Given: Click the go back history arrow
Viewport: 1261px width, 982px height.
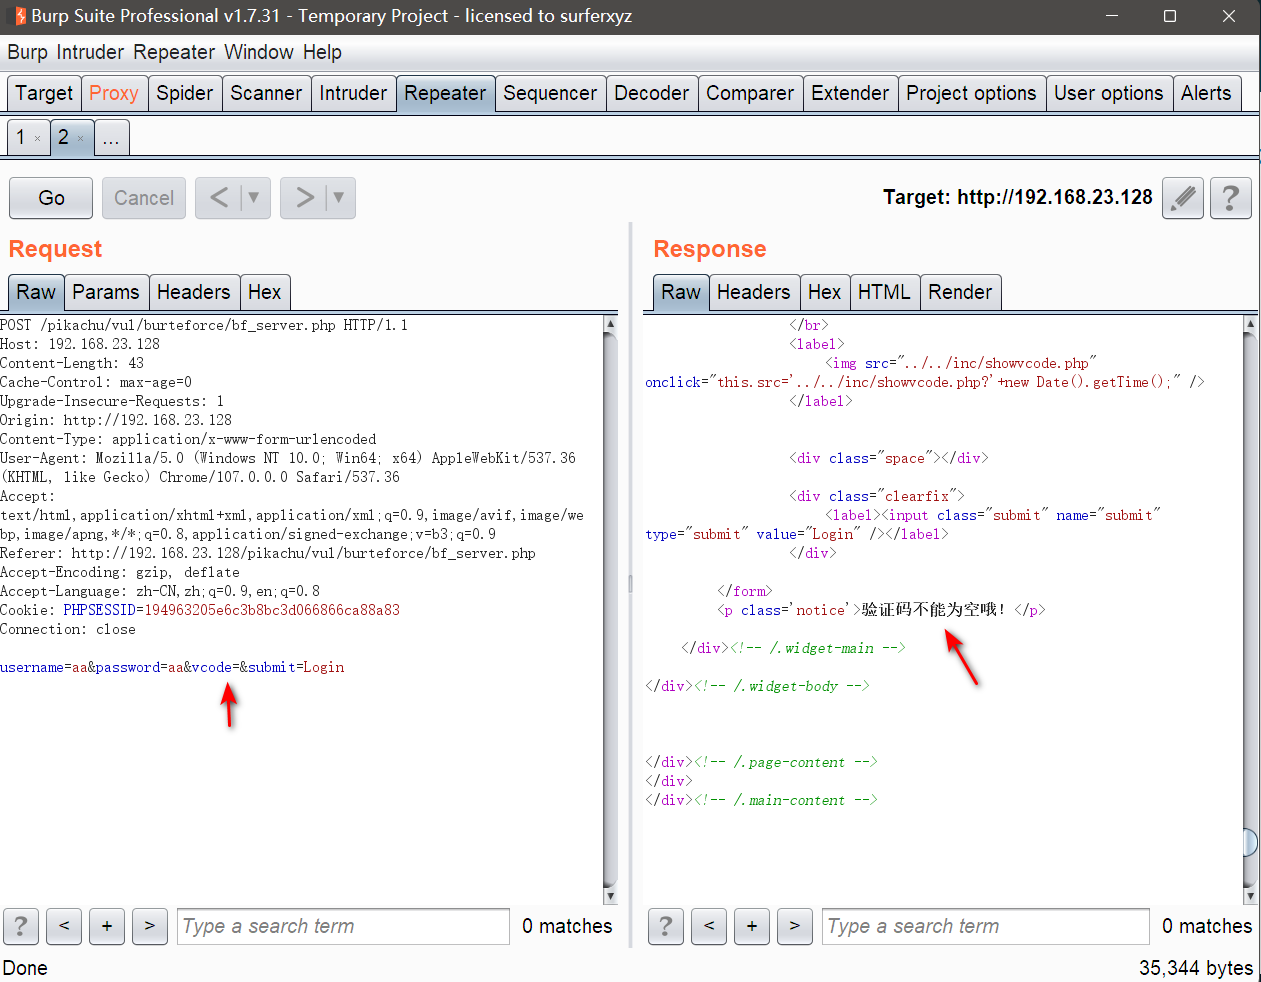Looking at the screenshot, I should 219,198.
